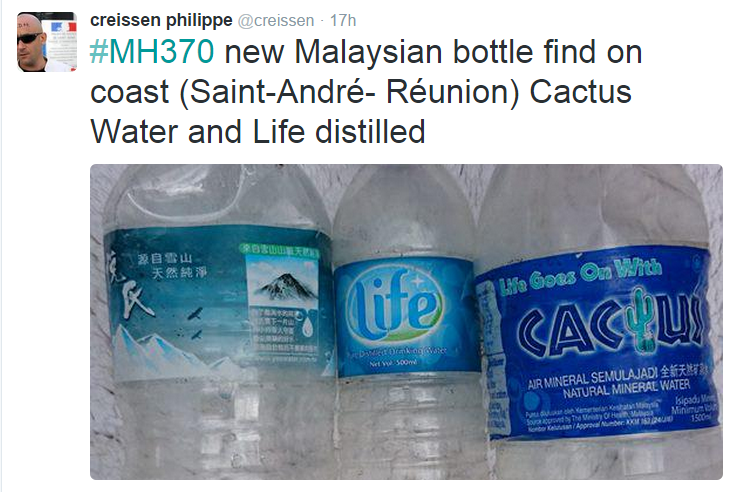Viewport: 738px width, 492px height.
Task: Open the @creissen handle link
Action: tap(276, 21)
